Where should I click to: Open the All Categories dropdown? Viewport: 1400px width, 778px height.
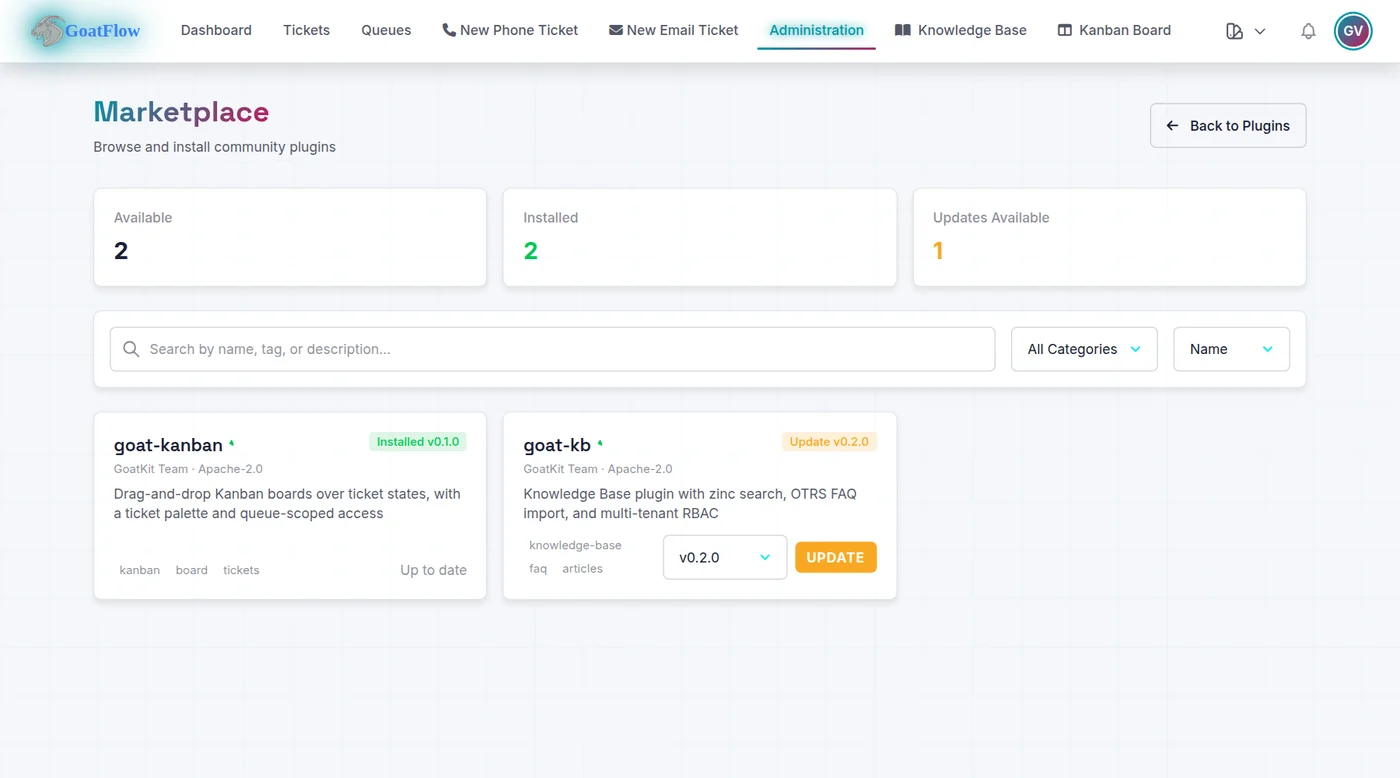pyautogui.click(x=1084, y=349)
